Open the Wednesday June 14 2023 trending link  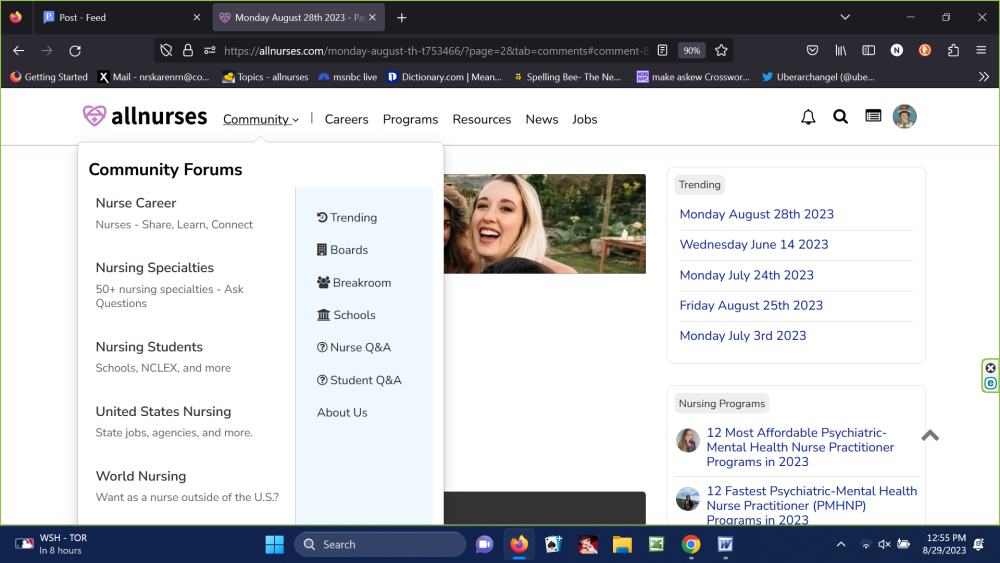(x=754, y=245)
